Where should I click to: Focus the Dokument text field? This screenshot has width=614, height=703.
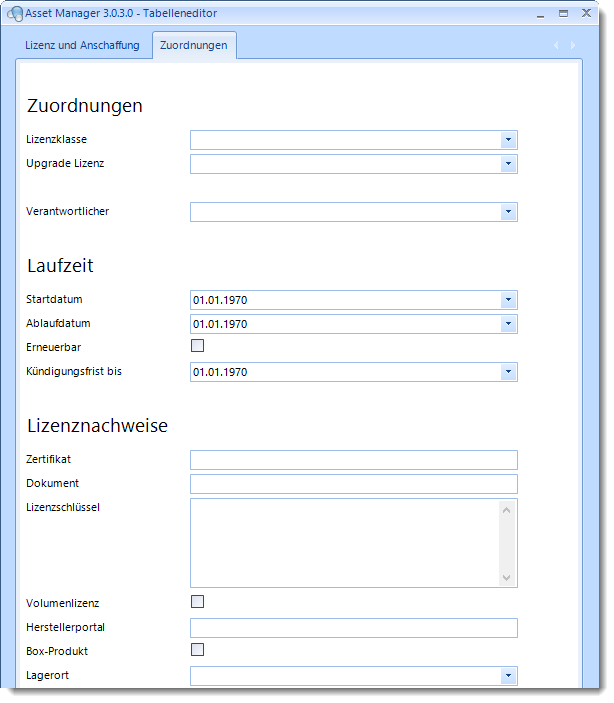point(354,484)
